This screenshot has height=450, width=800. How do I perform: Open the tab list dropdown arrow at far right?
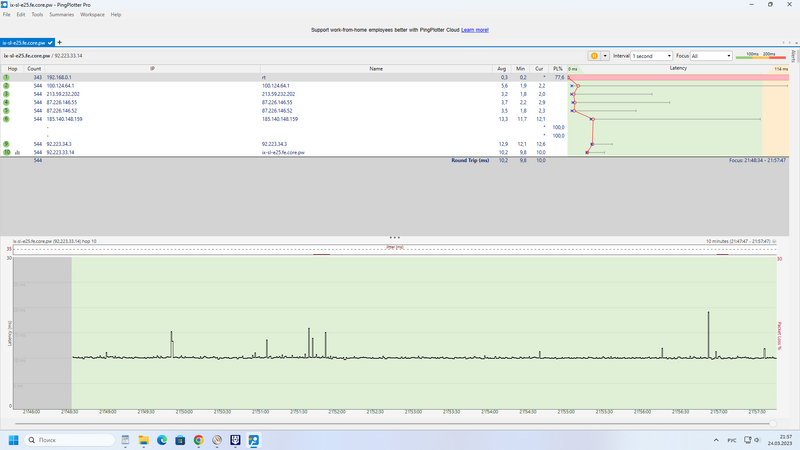tap(796, 43)
